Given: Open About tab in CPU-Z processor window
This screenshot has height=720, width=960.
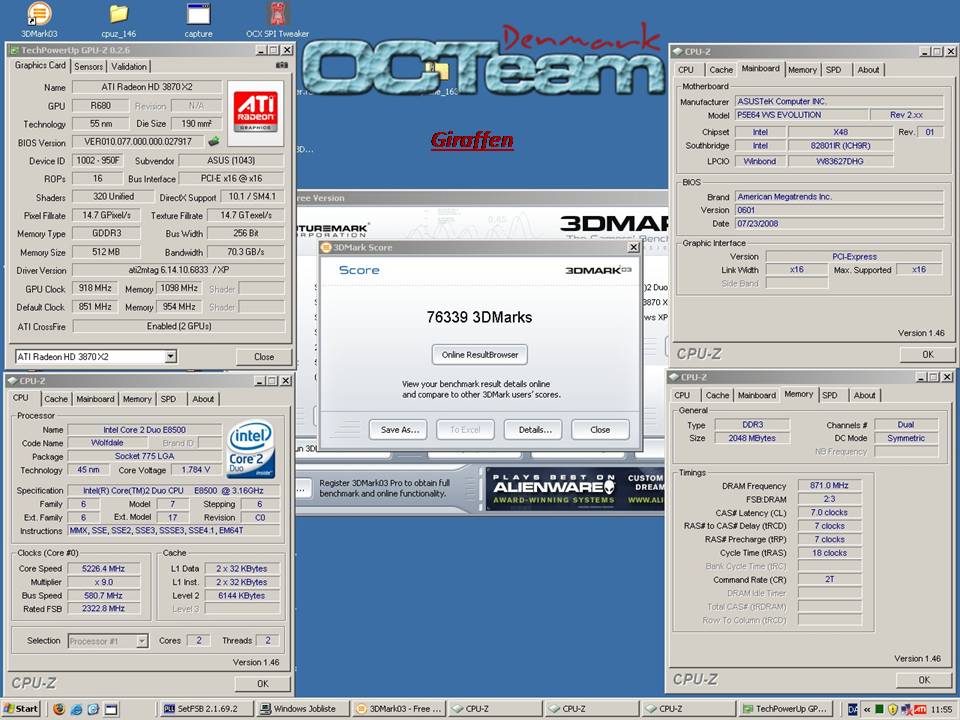Looking at the screenshot, I should [x=203, y=399].
